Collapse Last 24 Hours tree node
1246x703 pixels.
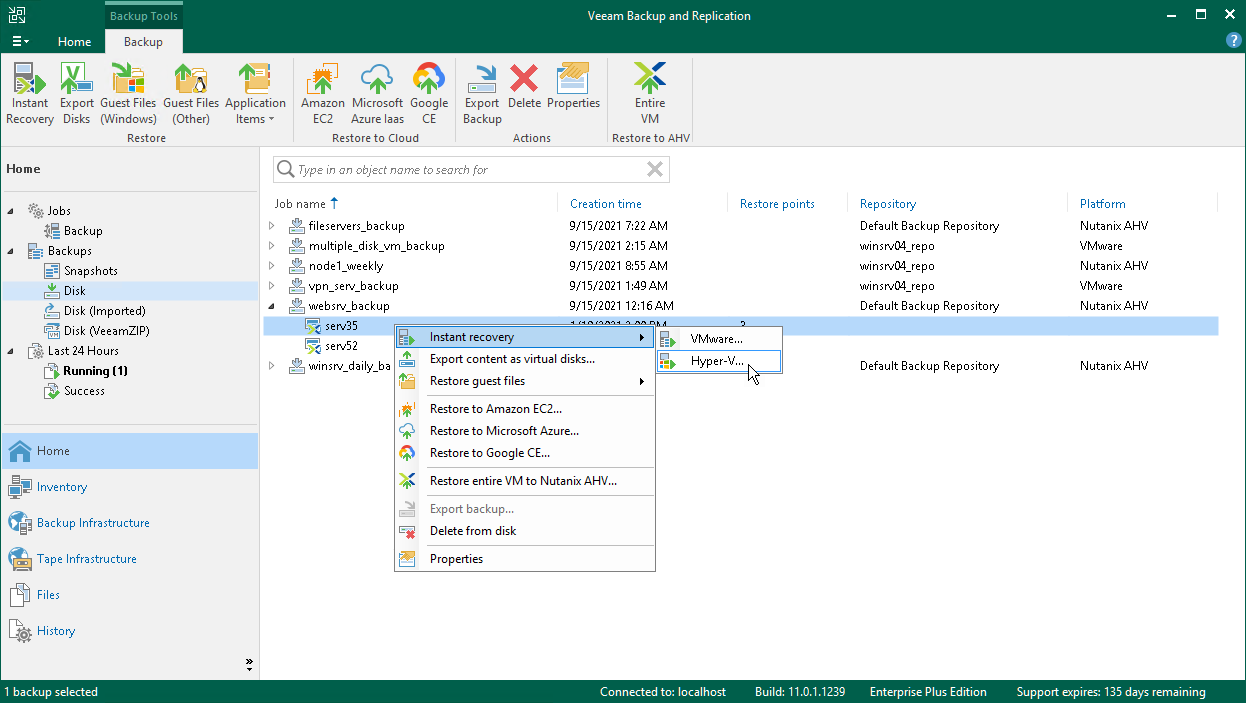pyautogui.click(x=11, y=351)
